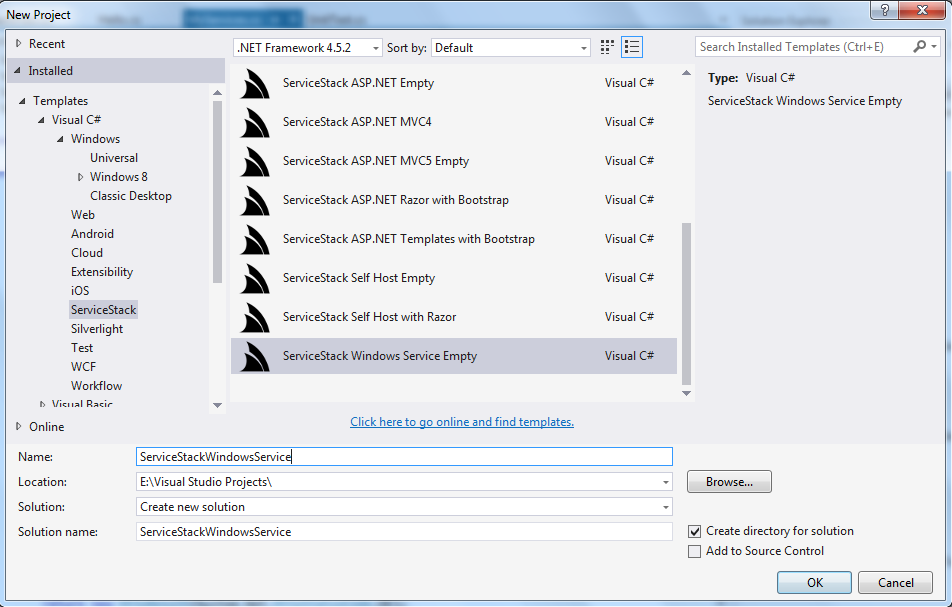The image size is (952, 607).
Task: Select the WCF template category
Action: point(84,367)
